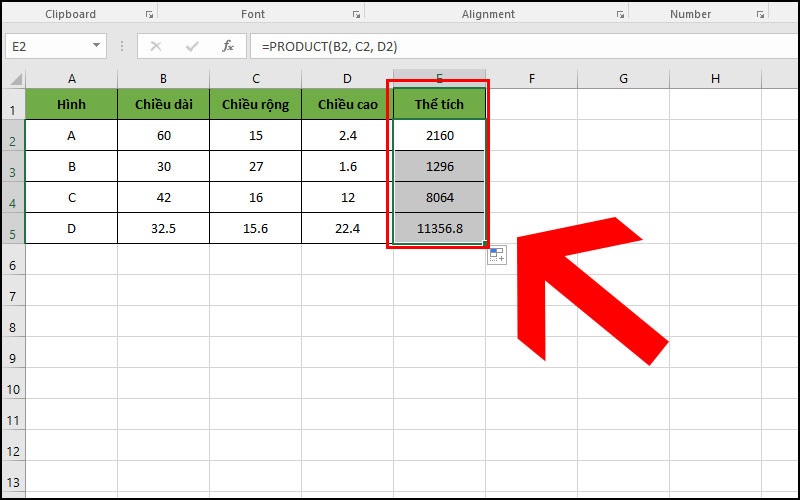Select the cell containing 11356.8

[x=440, y=228]
